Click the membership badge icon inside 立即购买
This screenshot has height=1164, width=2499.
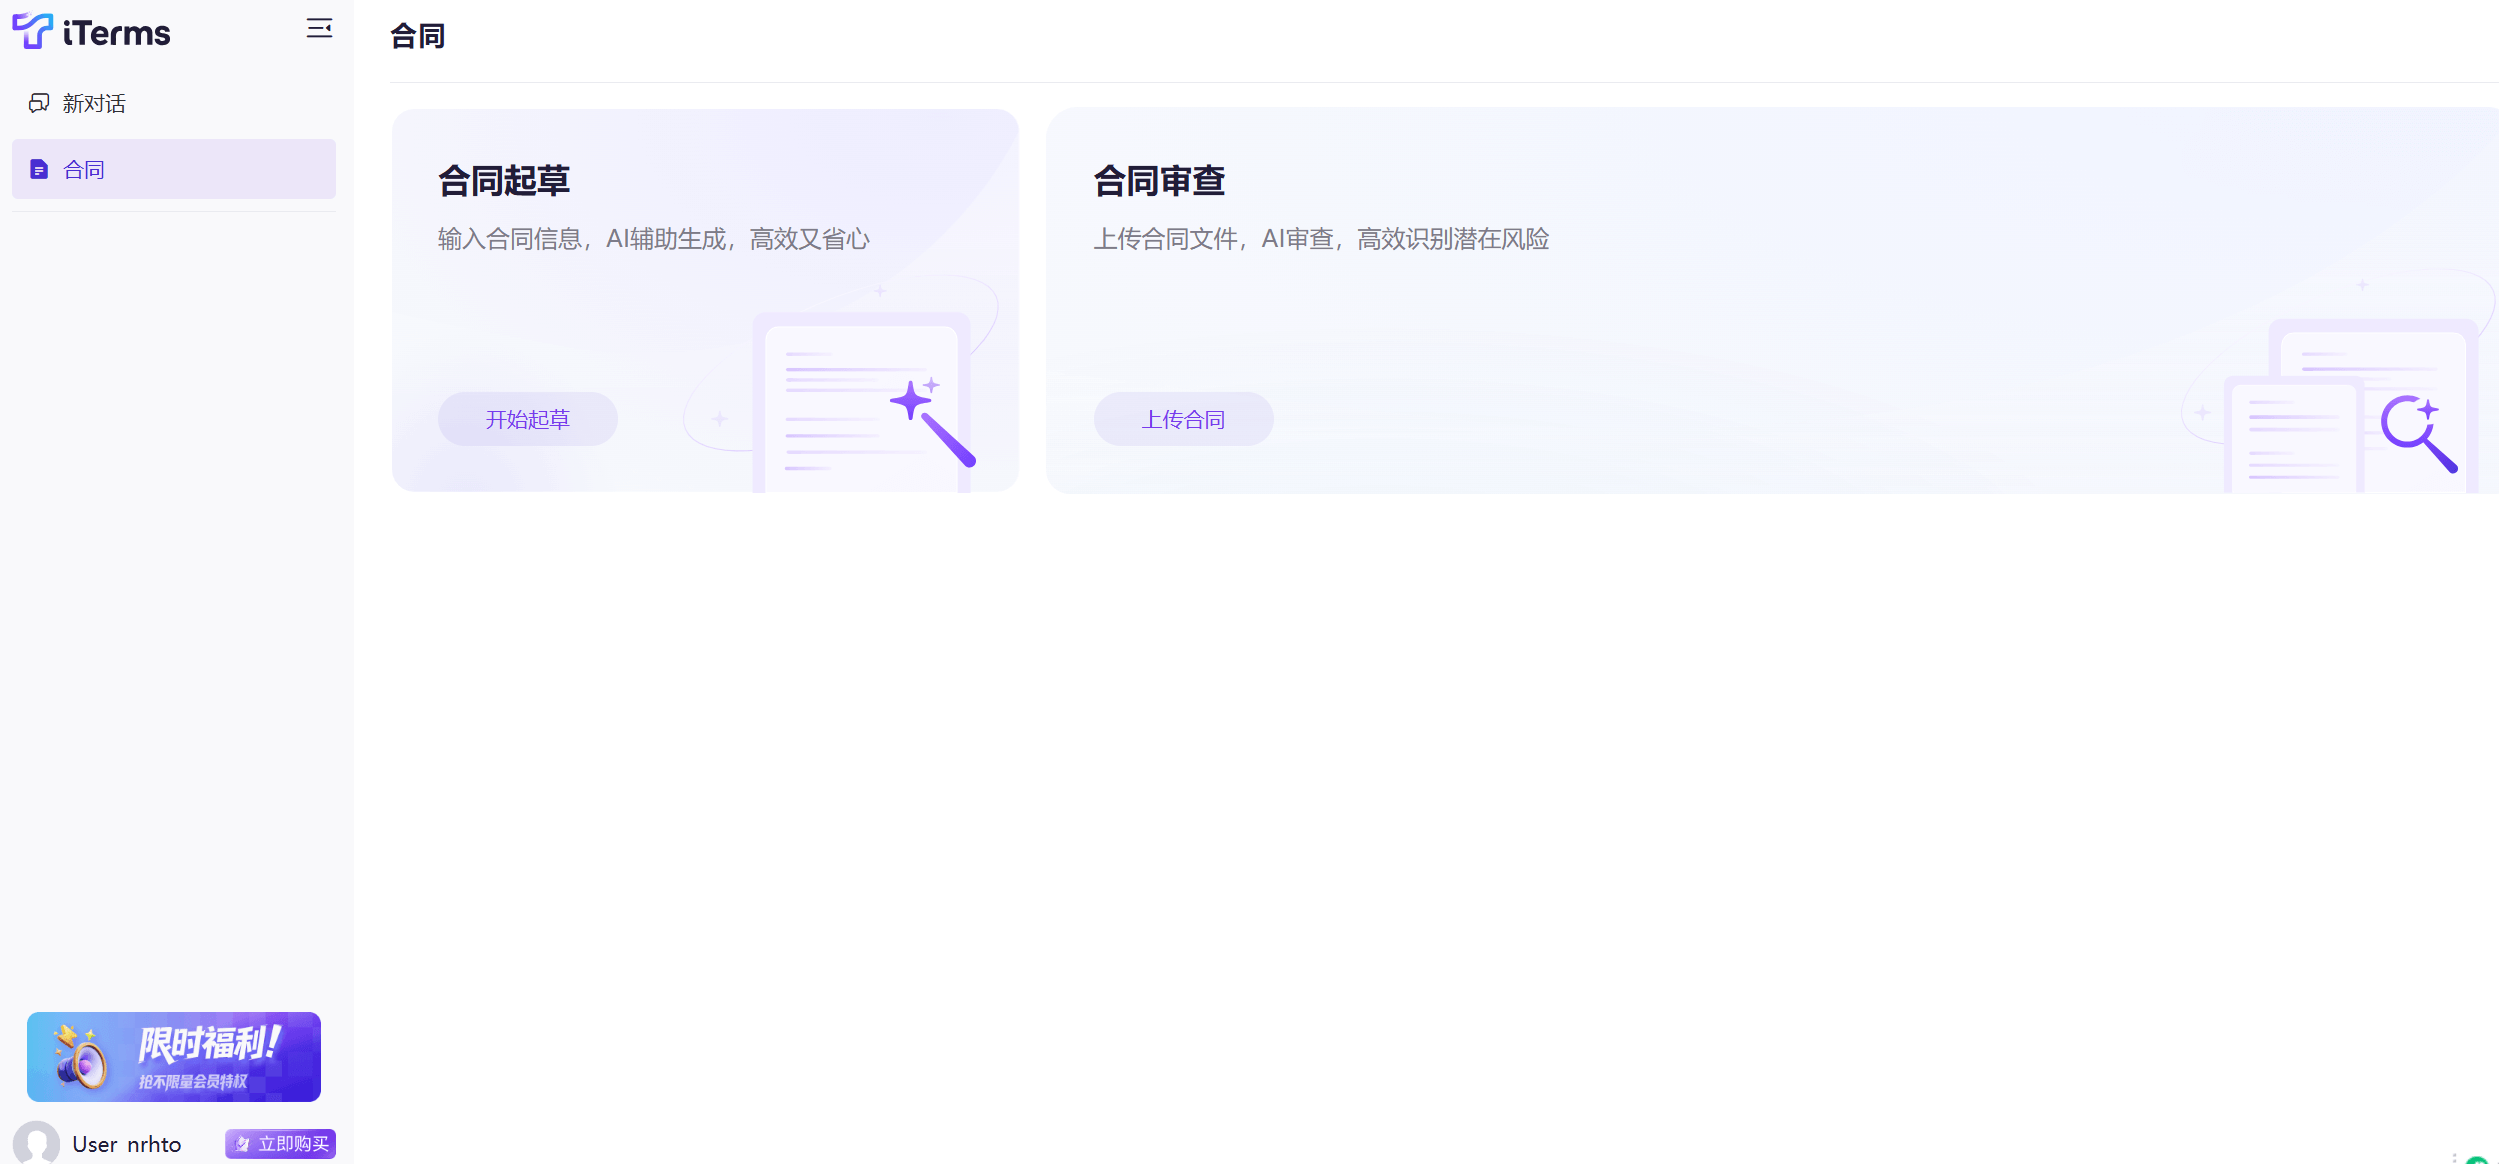click(241, 1143)
